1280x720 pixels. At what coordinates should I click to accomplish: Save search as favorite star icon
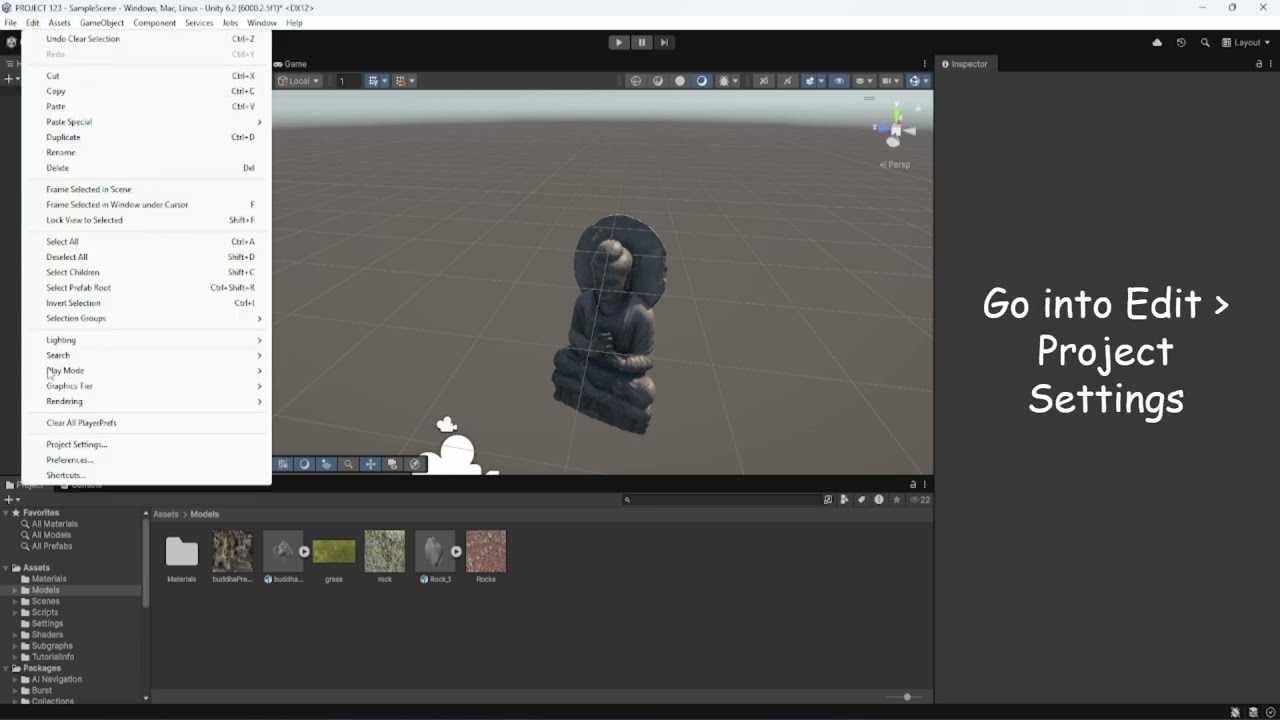[896, 500]
